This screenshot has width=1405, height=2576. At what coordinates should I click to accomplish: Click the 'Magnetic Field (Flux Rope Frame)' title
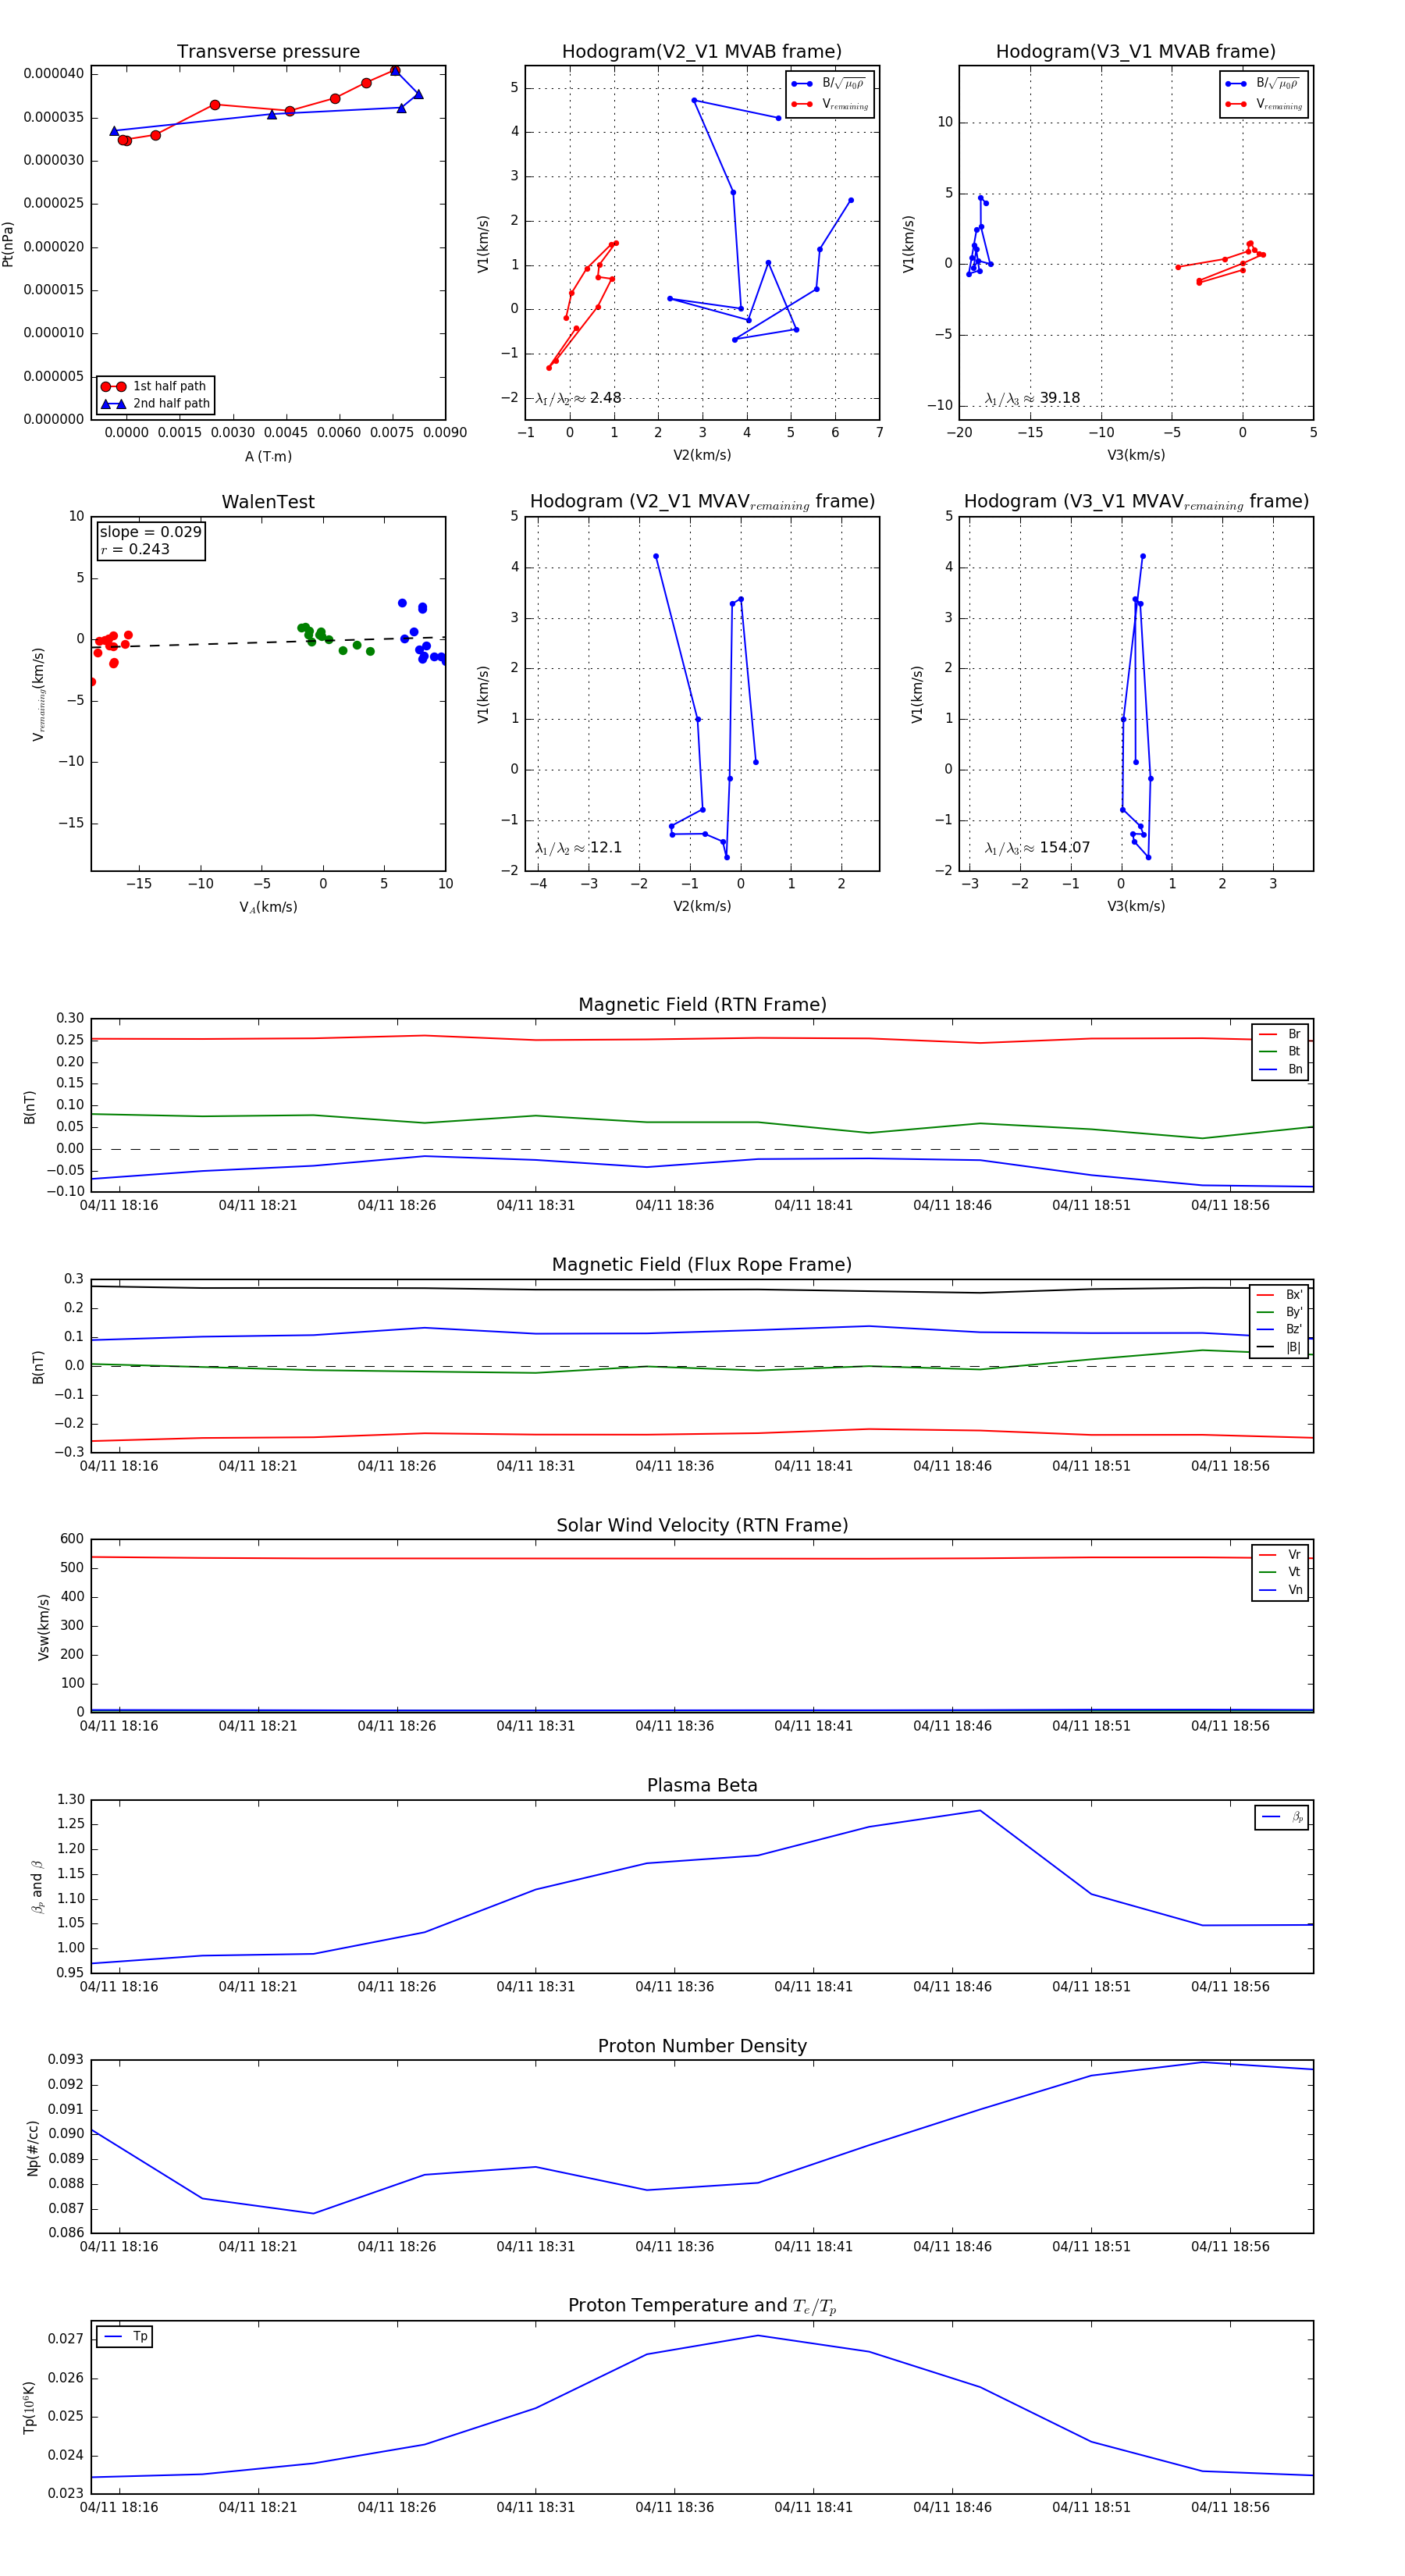click(702, 1265)
